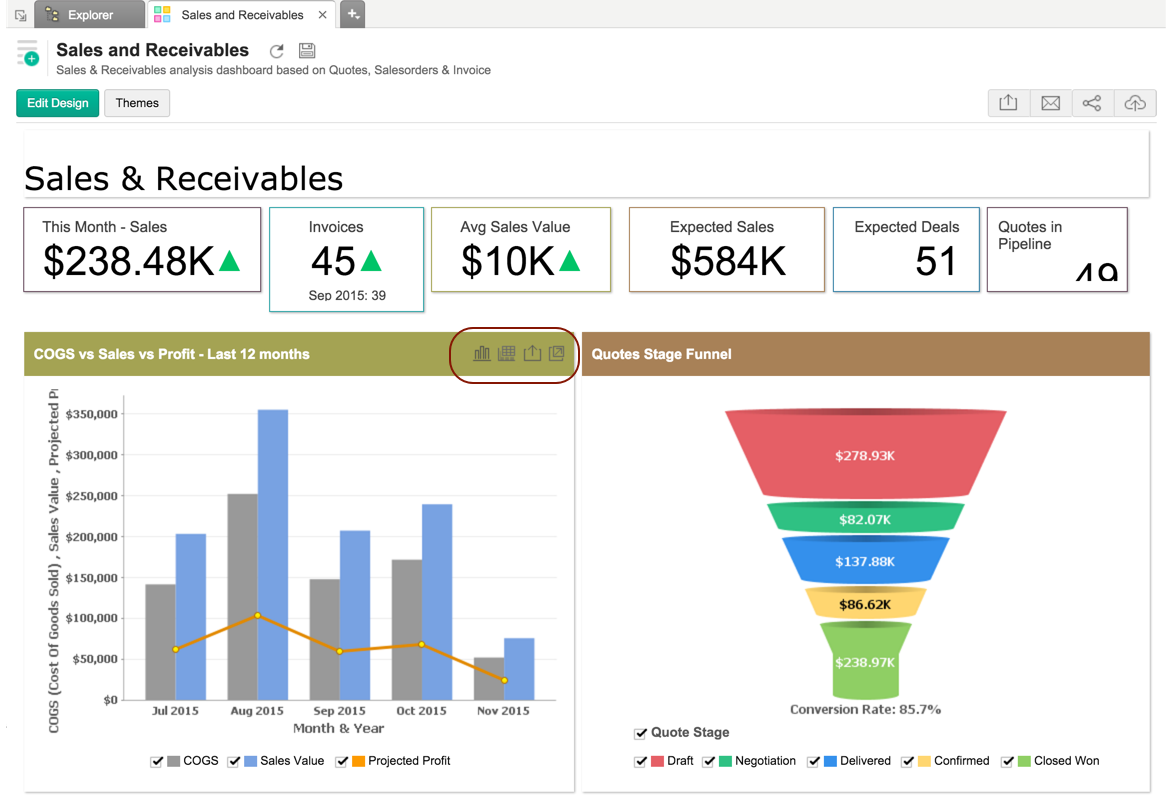The width and height of the screenshot is (1167, 802).
Task: Click the save icon next to the title
Action: [307, 51]
